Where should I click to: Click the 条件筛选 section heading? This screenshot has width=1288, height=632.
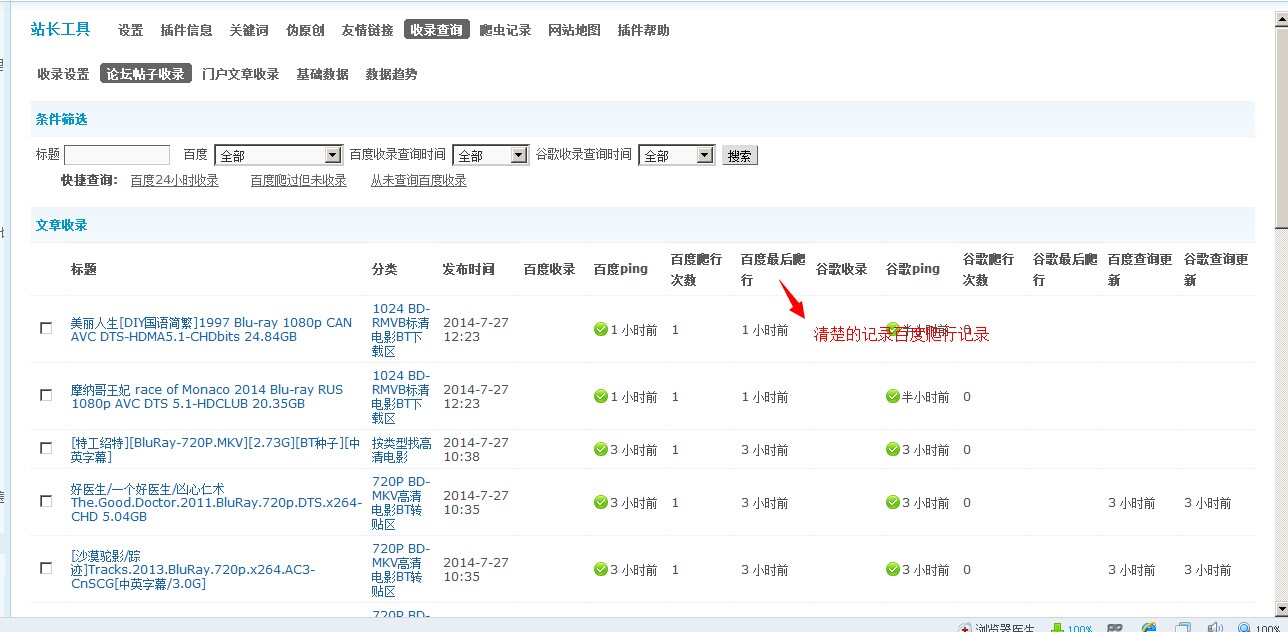62,119
